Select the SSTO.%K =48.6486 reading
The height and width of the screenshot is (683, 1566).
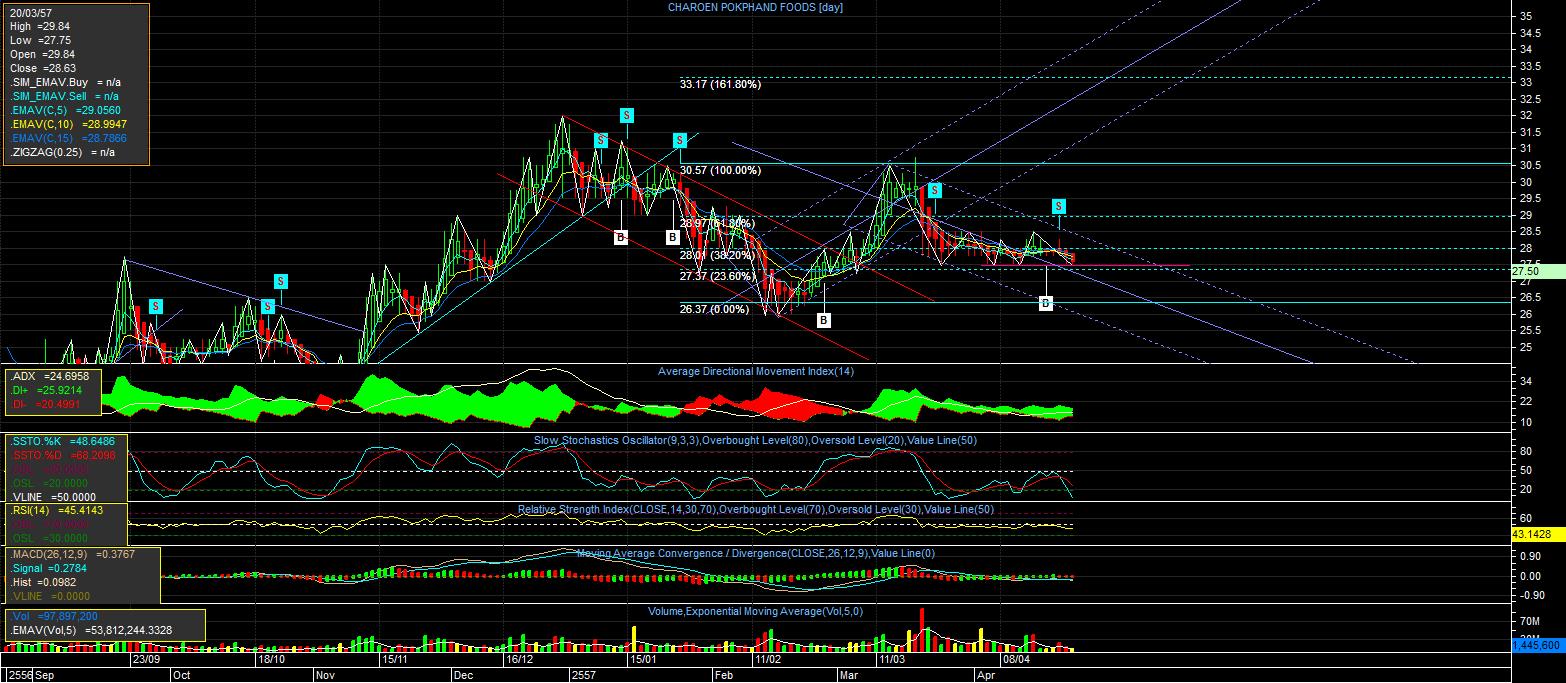click(x=65, y=441)
